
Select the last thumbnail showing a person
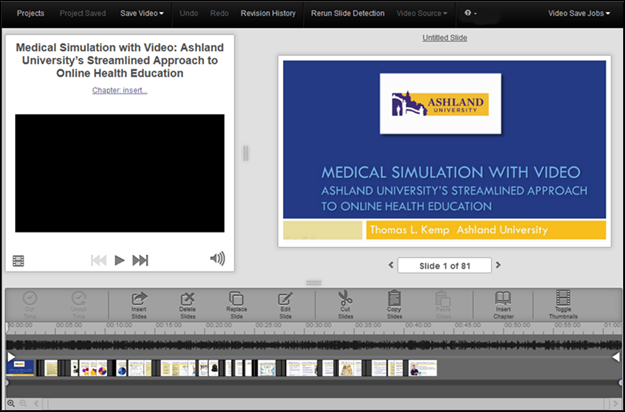[423, 368]
